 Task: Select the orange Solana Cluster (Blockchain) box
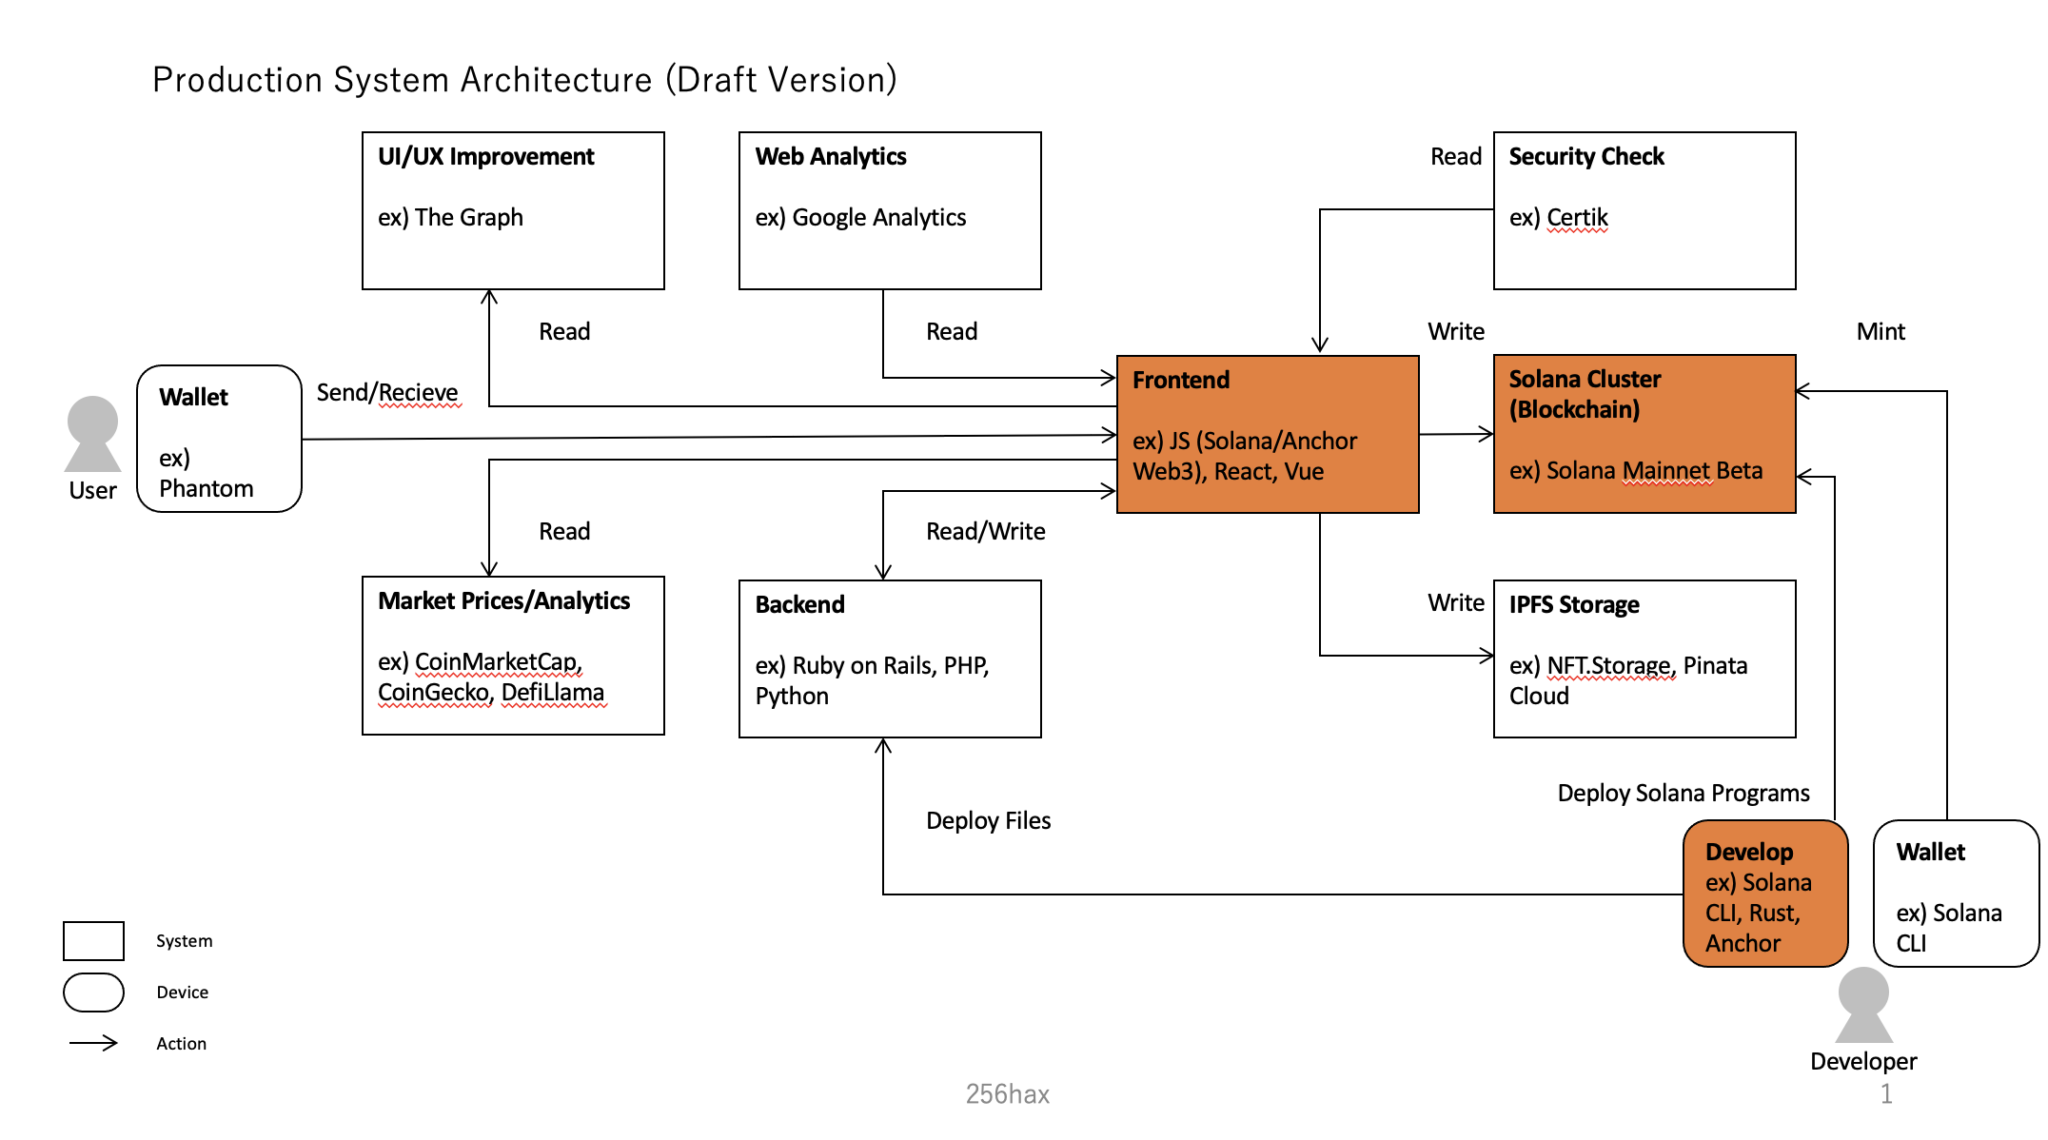click(x=1643, y=435)
